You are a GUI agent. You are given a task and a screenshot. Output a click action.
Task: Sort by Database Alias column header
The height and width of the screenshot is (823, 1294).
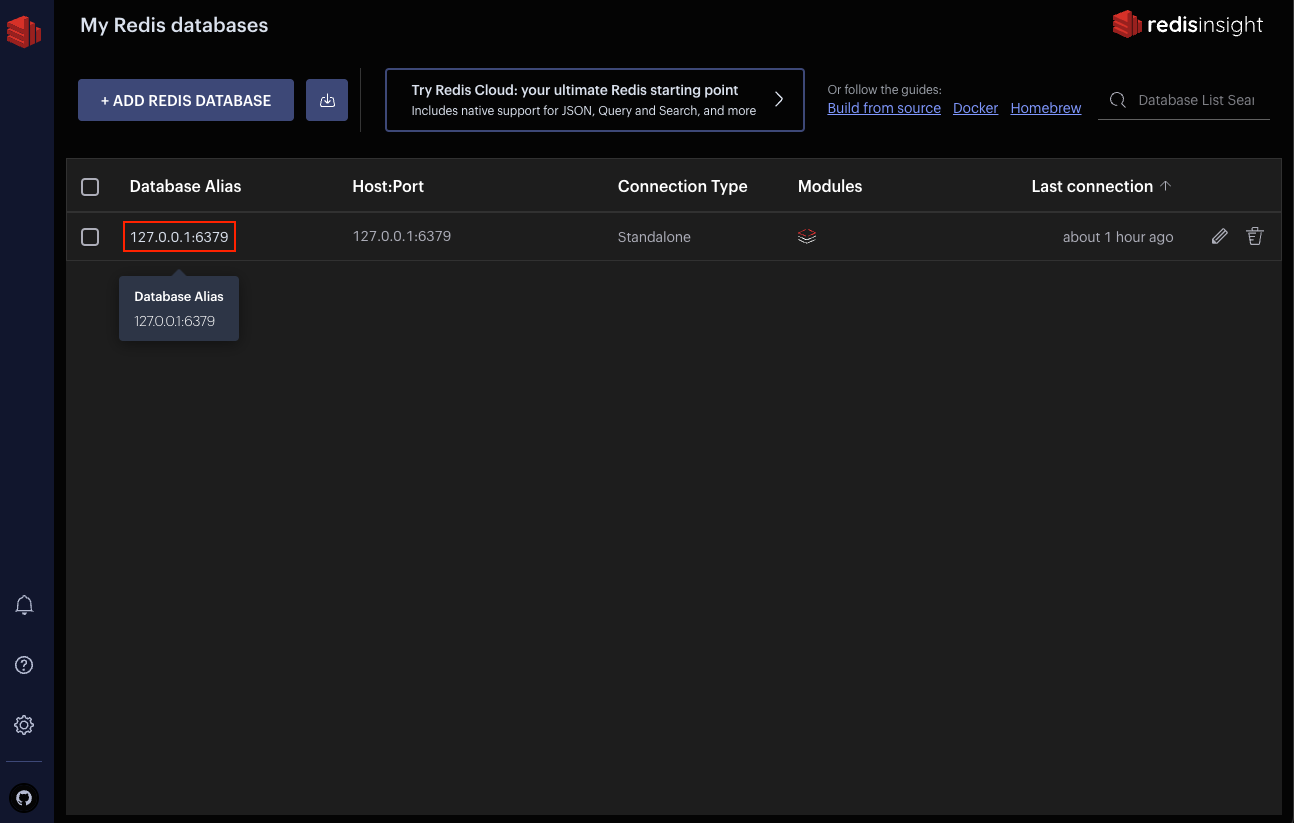click(x=185, y=187)
